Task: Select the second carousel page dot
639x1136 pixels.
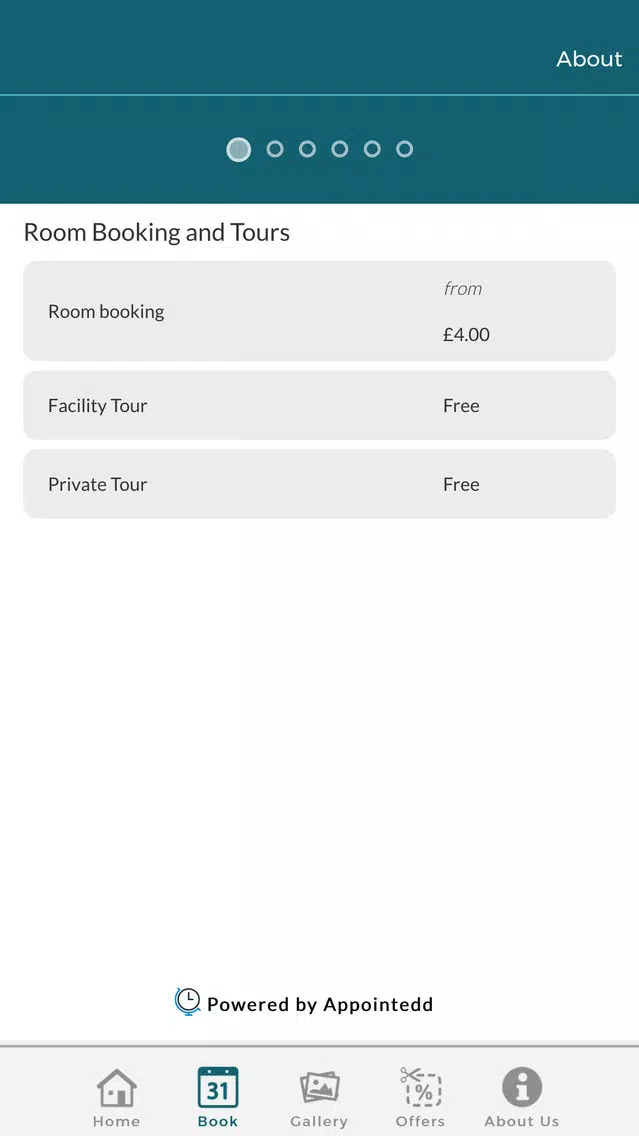Action: click(275, 149)
